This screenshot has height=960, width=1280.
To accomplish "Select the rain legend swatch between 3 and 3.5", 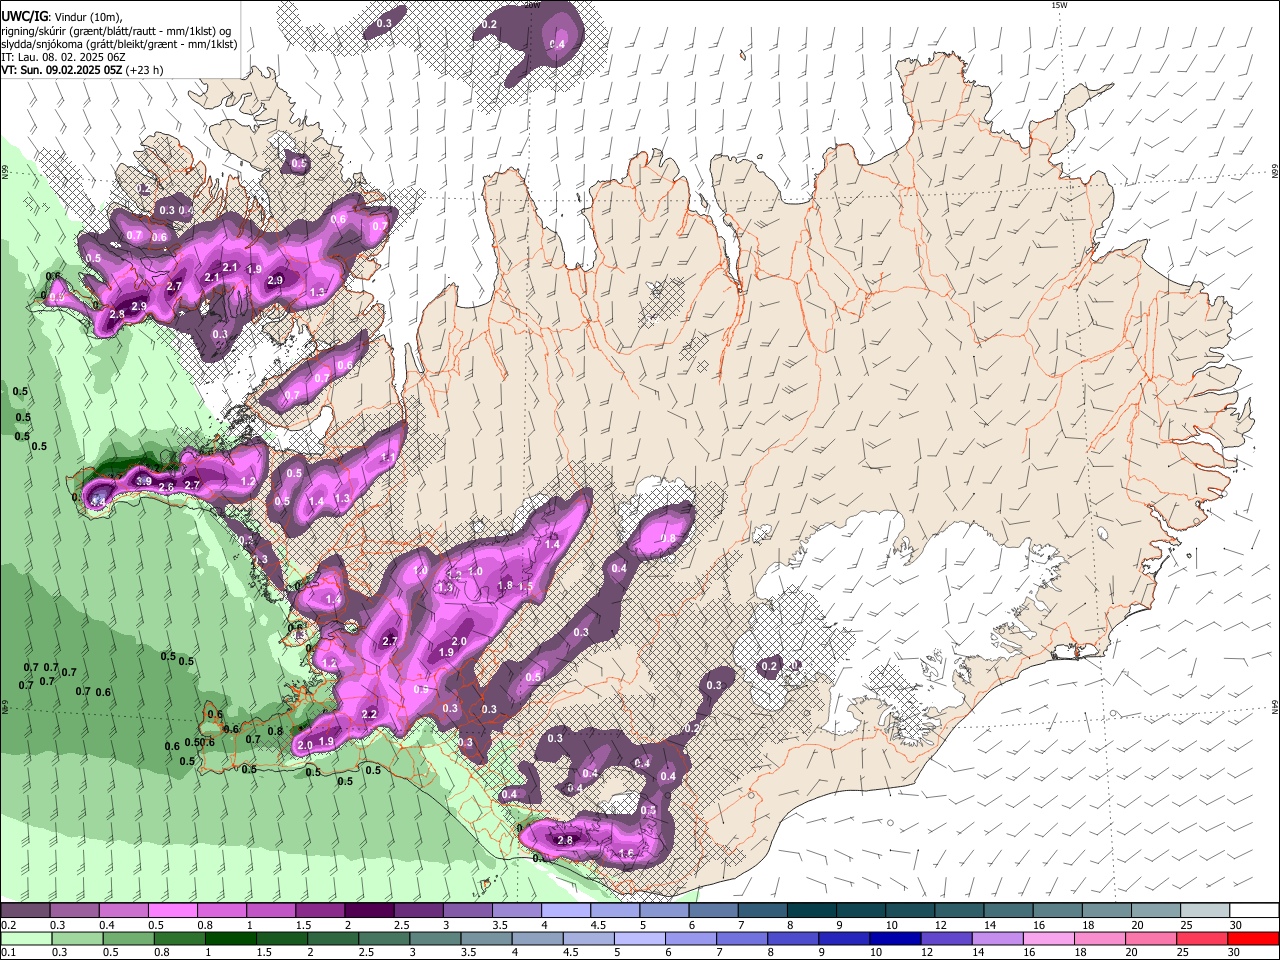I will (434, 939).
